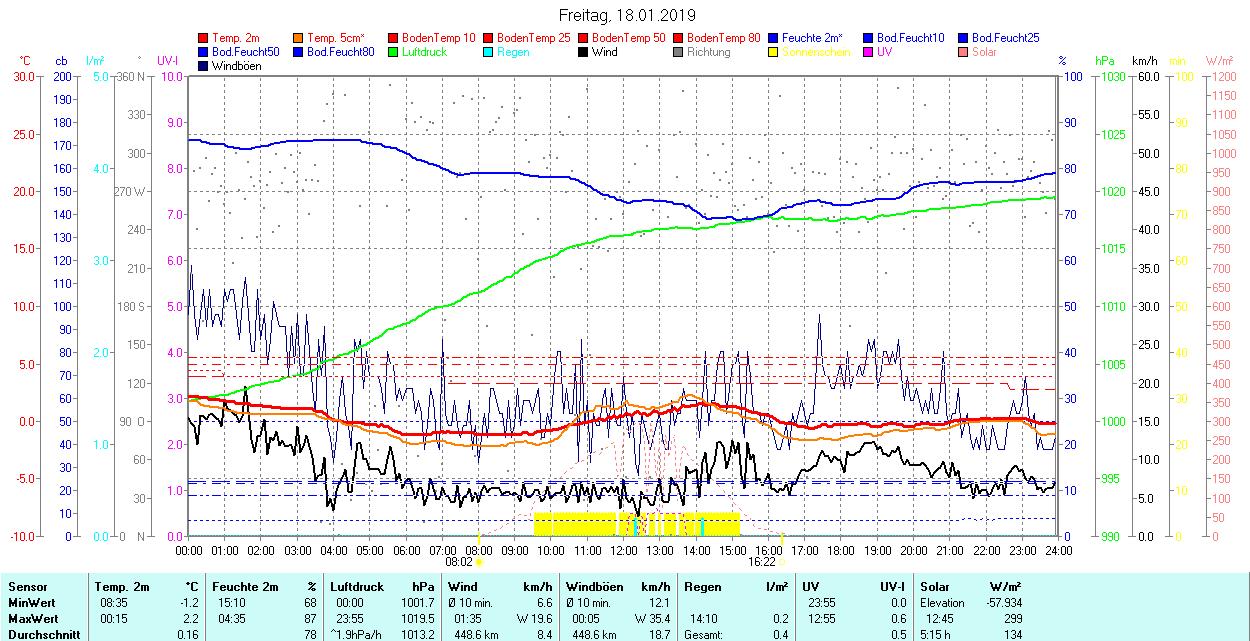Select the green Luftdruck legend marker

click(394, 52)
